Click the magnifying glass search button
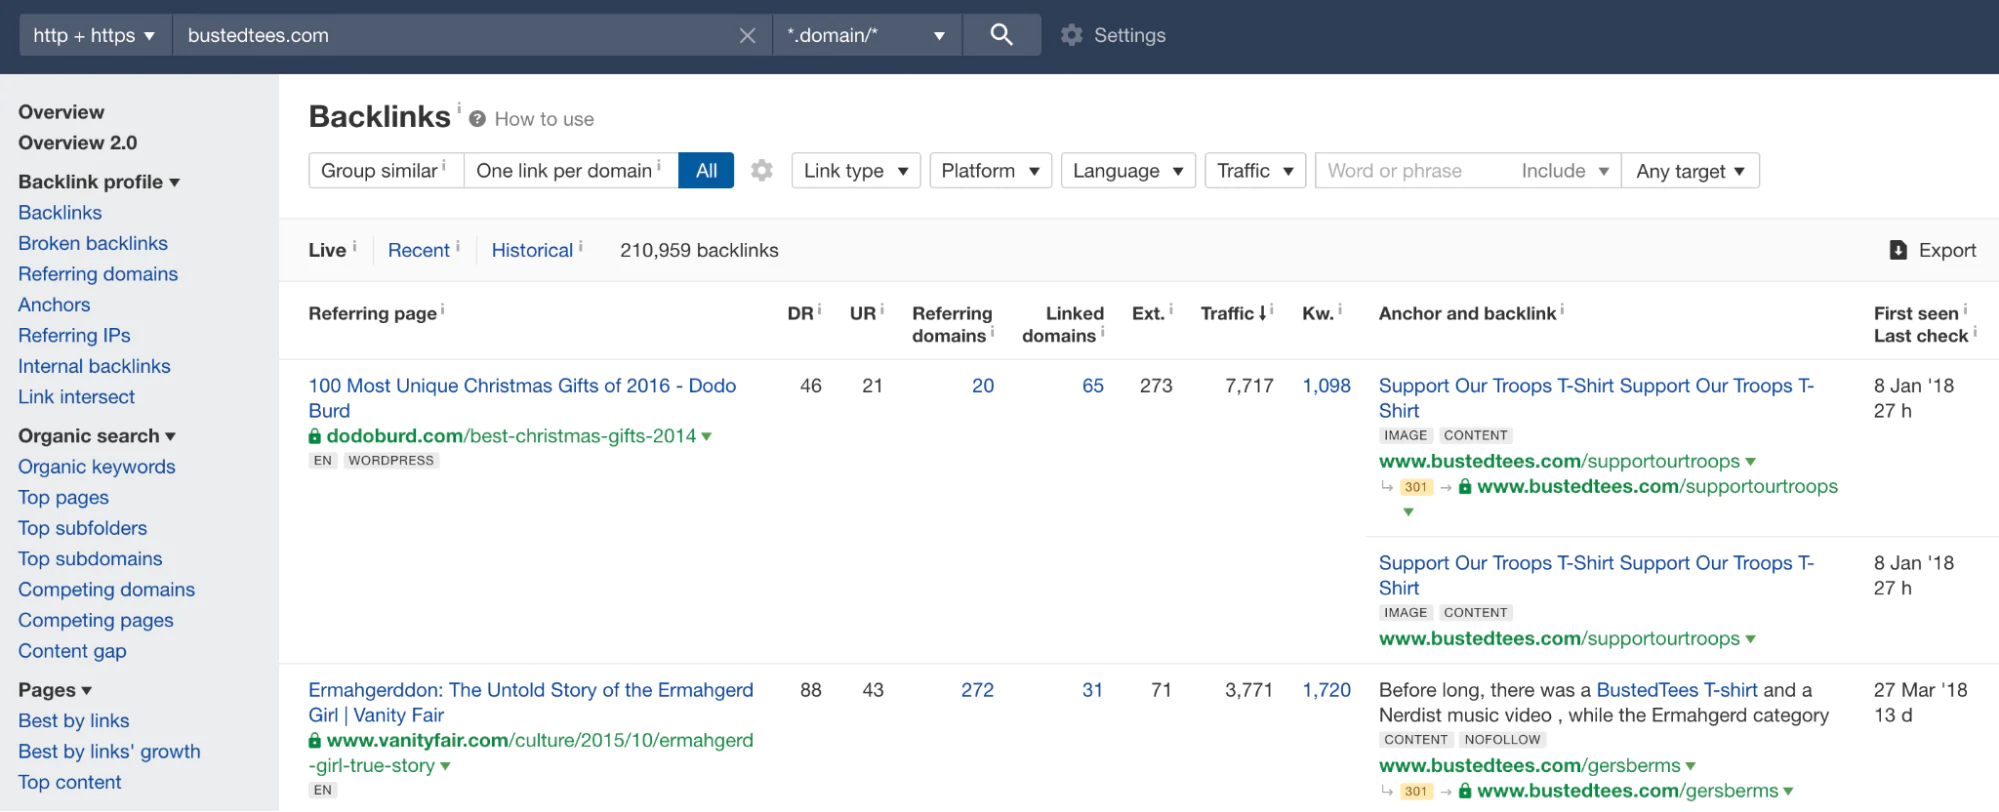This screenshot has height=812, width=1999. click(1001, 35)
